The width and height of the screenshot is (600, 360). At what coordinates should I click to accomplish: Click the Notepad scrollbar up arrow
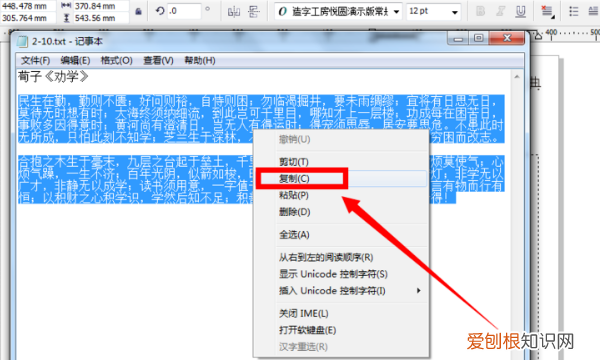pyautogui.click(x=517, y=77)
